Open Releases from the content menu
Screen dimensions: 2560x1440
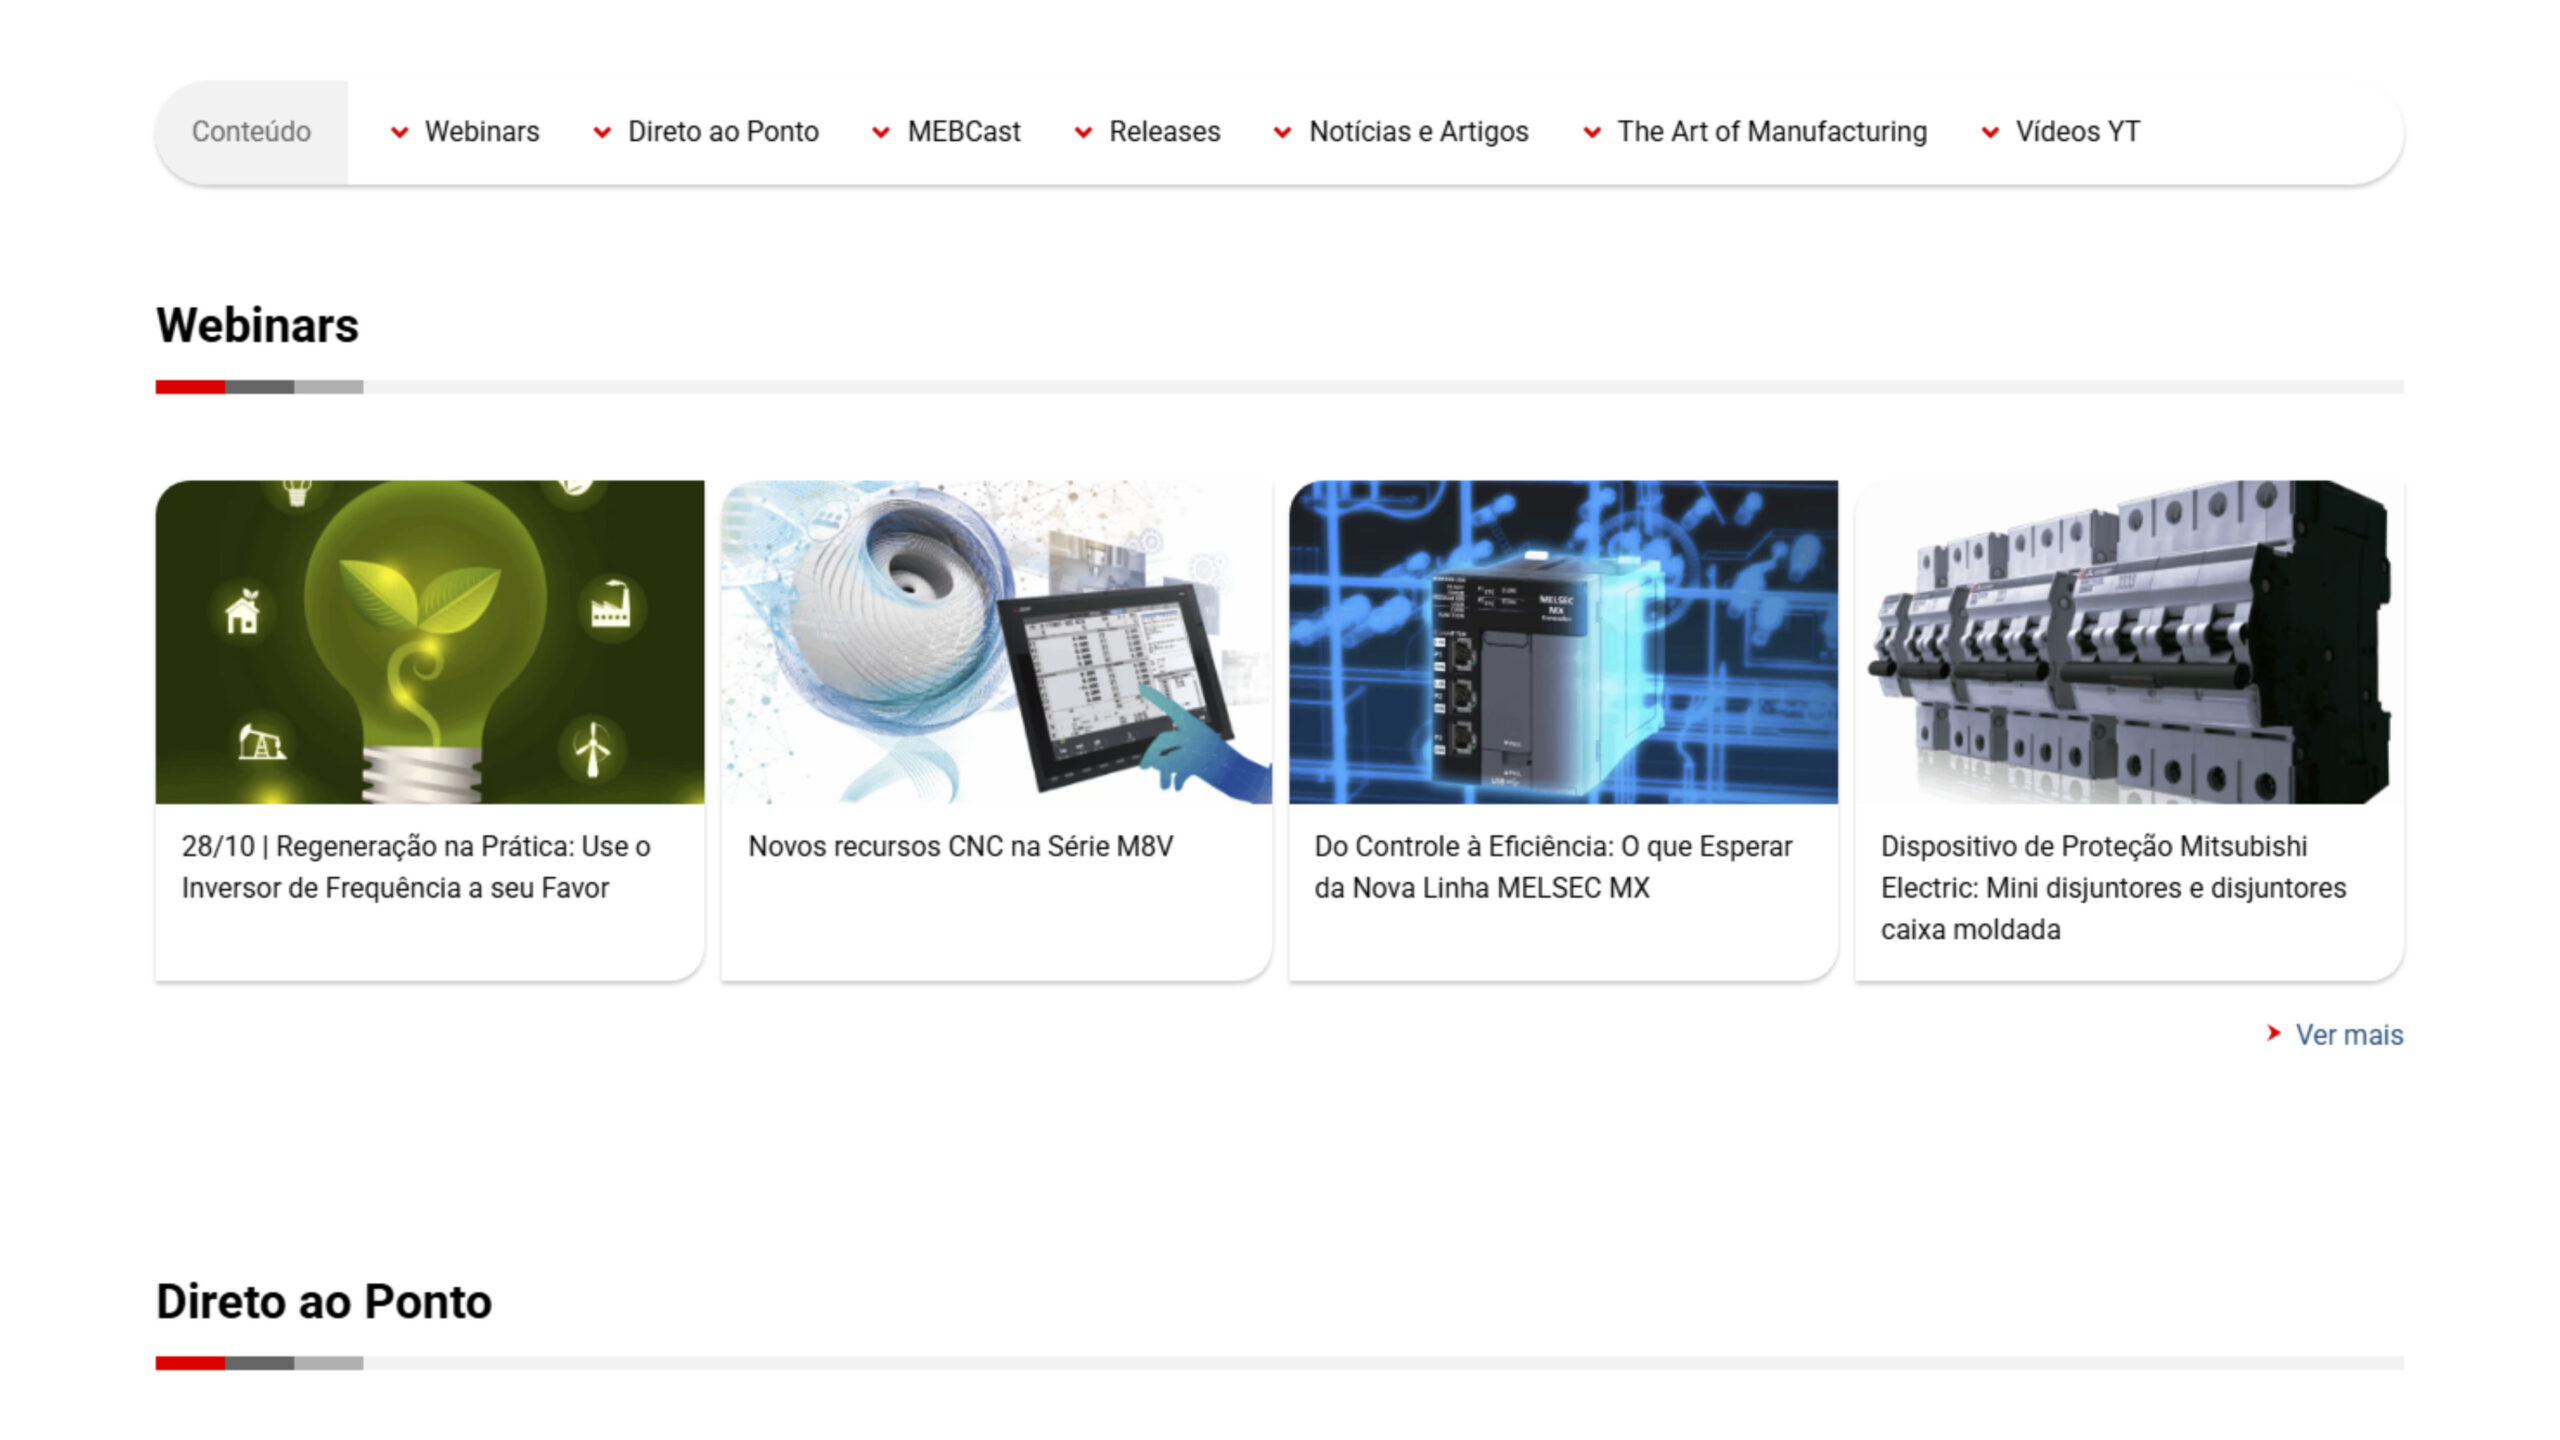[1164, 132]
